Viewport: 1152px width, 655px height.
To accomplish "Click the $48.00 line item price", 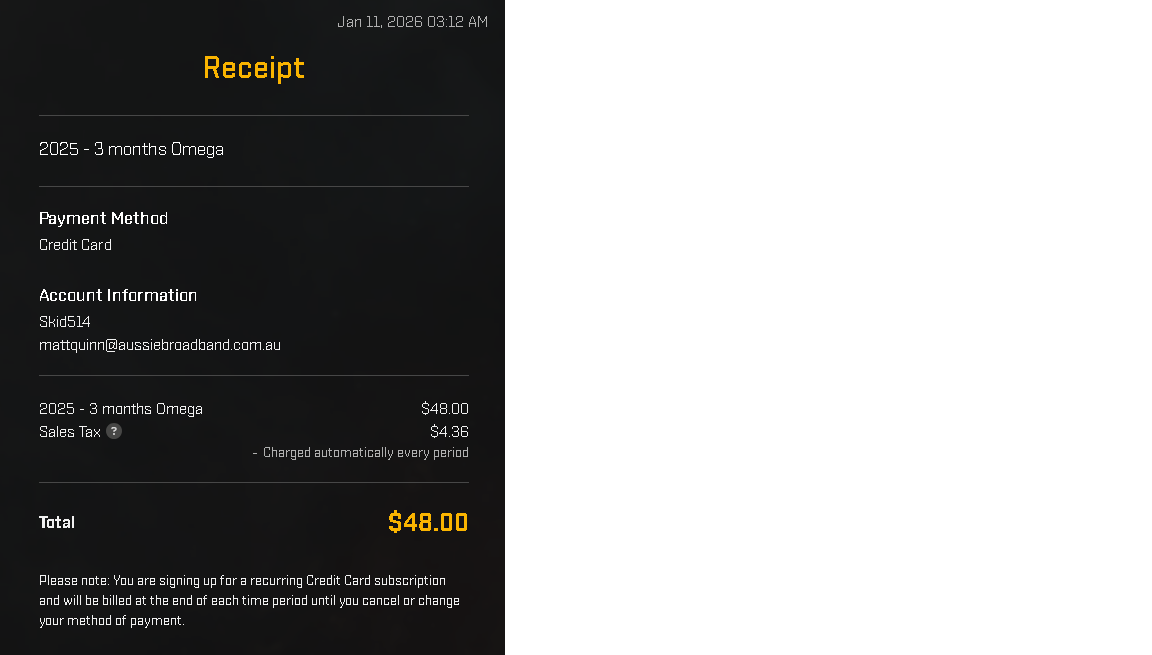I will click(x=444, y=408).
